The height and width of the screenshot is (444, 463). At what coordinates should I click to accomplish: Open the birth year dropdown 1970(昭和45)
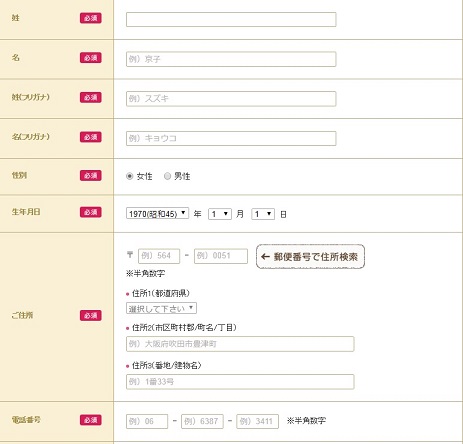pyautogui.click(x=157, y=213)
